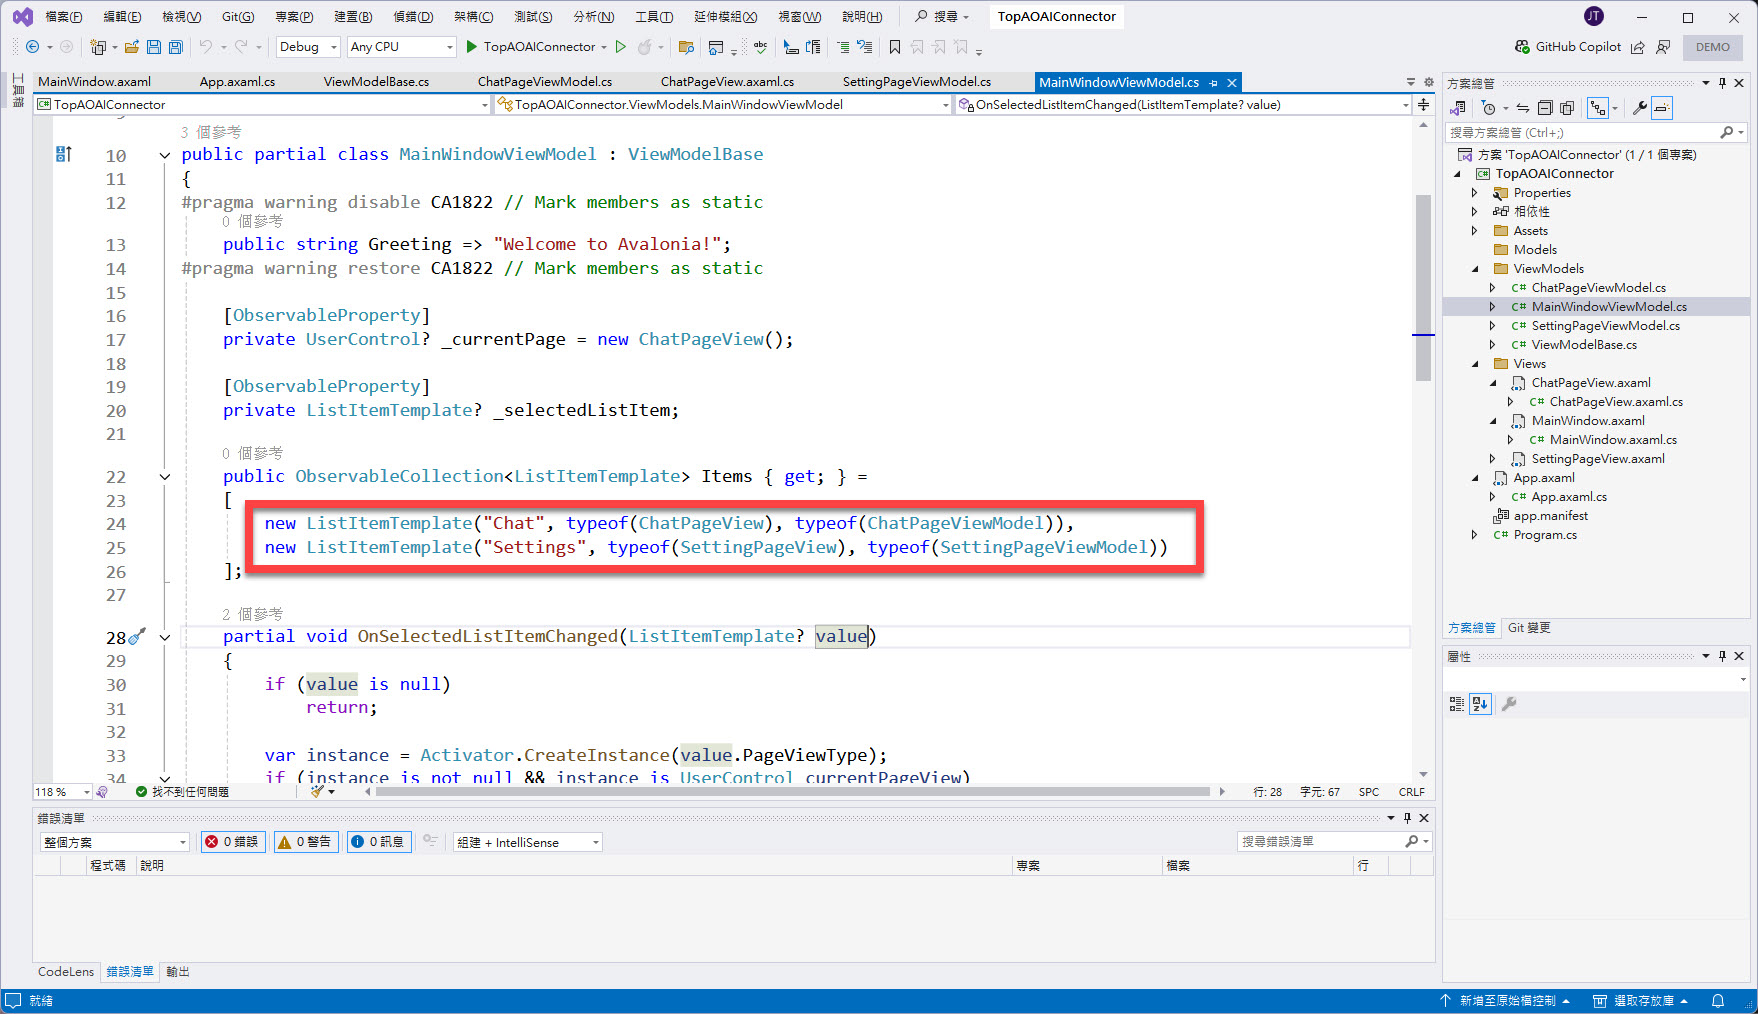
Task: Click the Comment out selected lines icon
Action: 843,47
